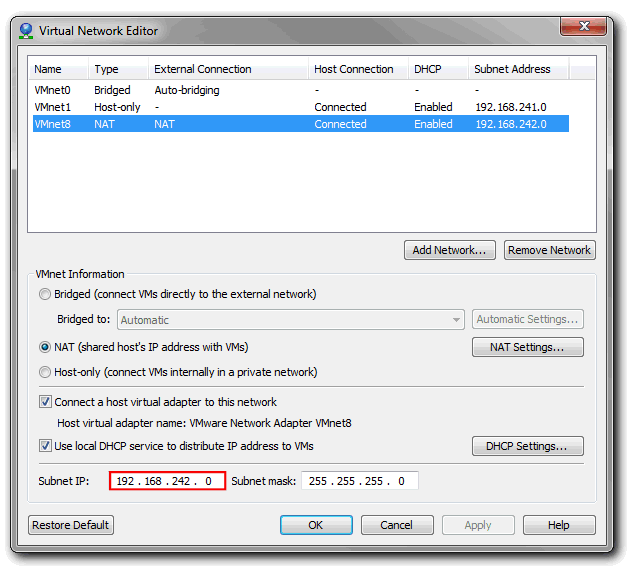
Task: Click the Virtual Network Editor title icon
Action: tap(26, 31)
